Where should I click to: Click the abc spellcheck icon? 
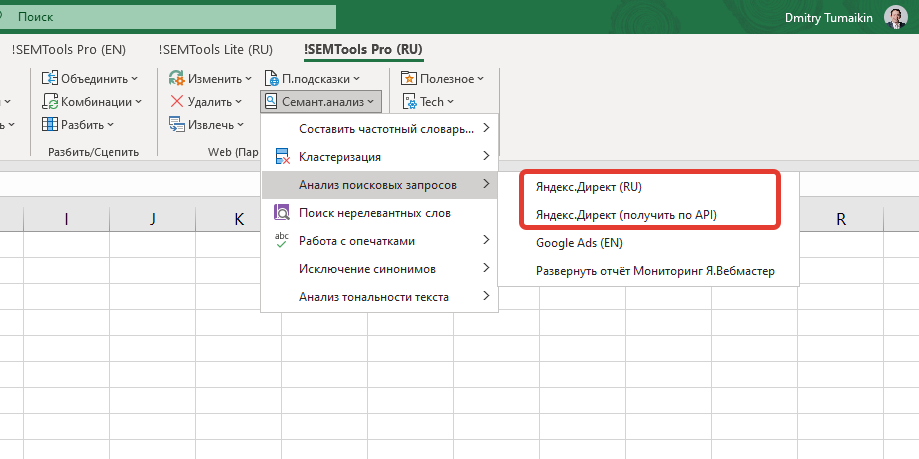tap(282, 240)
